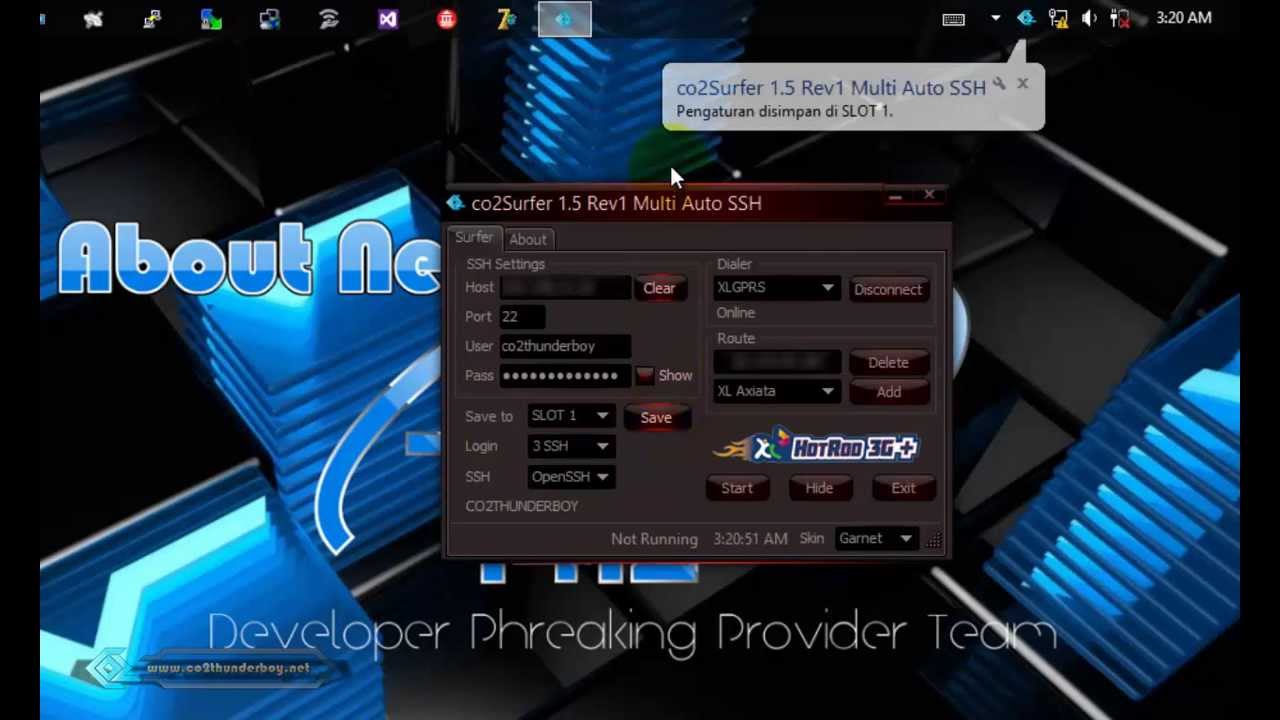Expand the SLOT 1 save-to dropdown
Image resolution: width=1280 pixels, height=720 pixels.
tap(570, 416)
